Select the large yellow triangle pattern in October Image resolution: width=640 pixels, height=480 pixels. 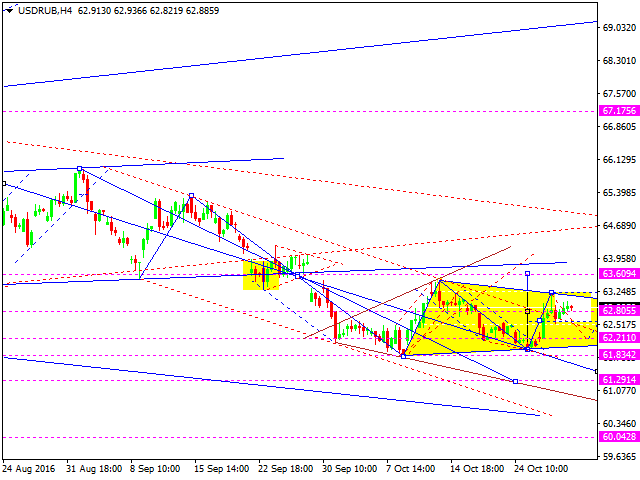pyautogui.click(x=500, y=318)
